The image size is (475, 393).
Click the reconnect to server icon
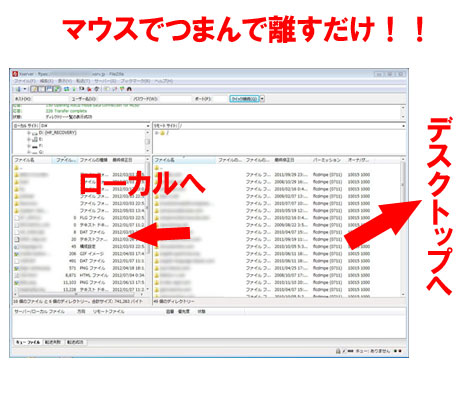point(97,89)
